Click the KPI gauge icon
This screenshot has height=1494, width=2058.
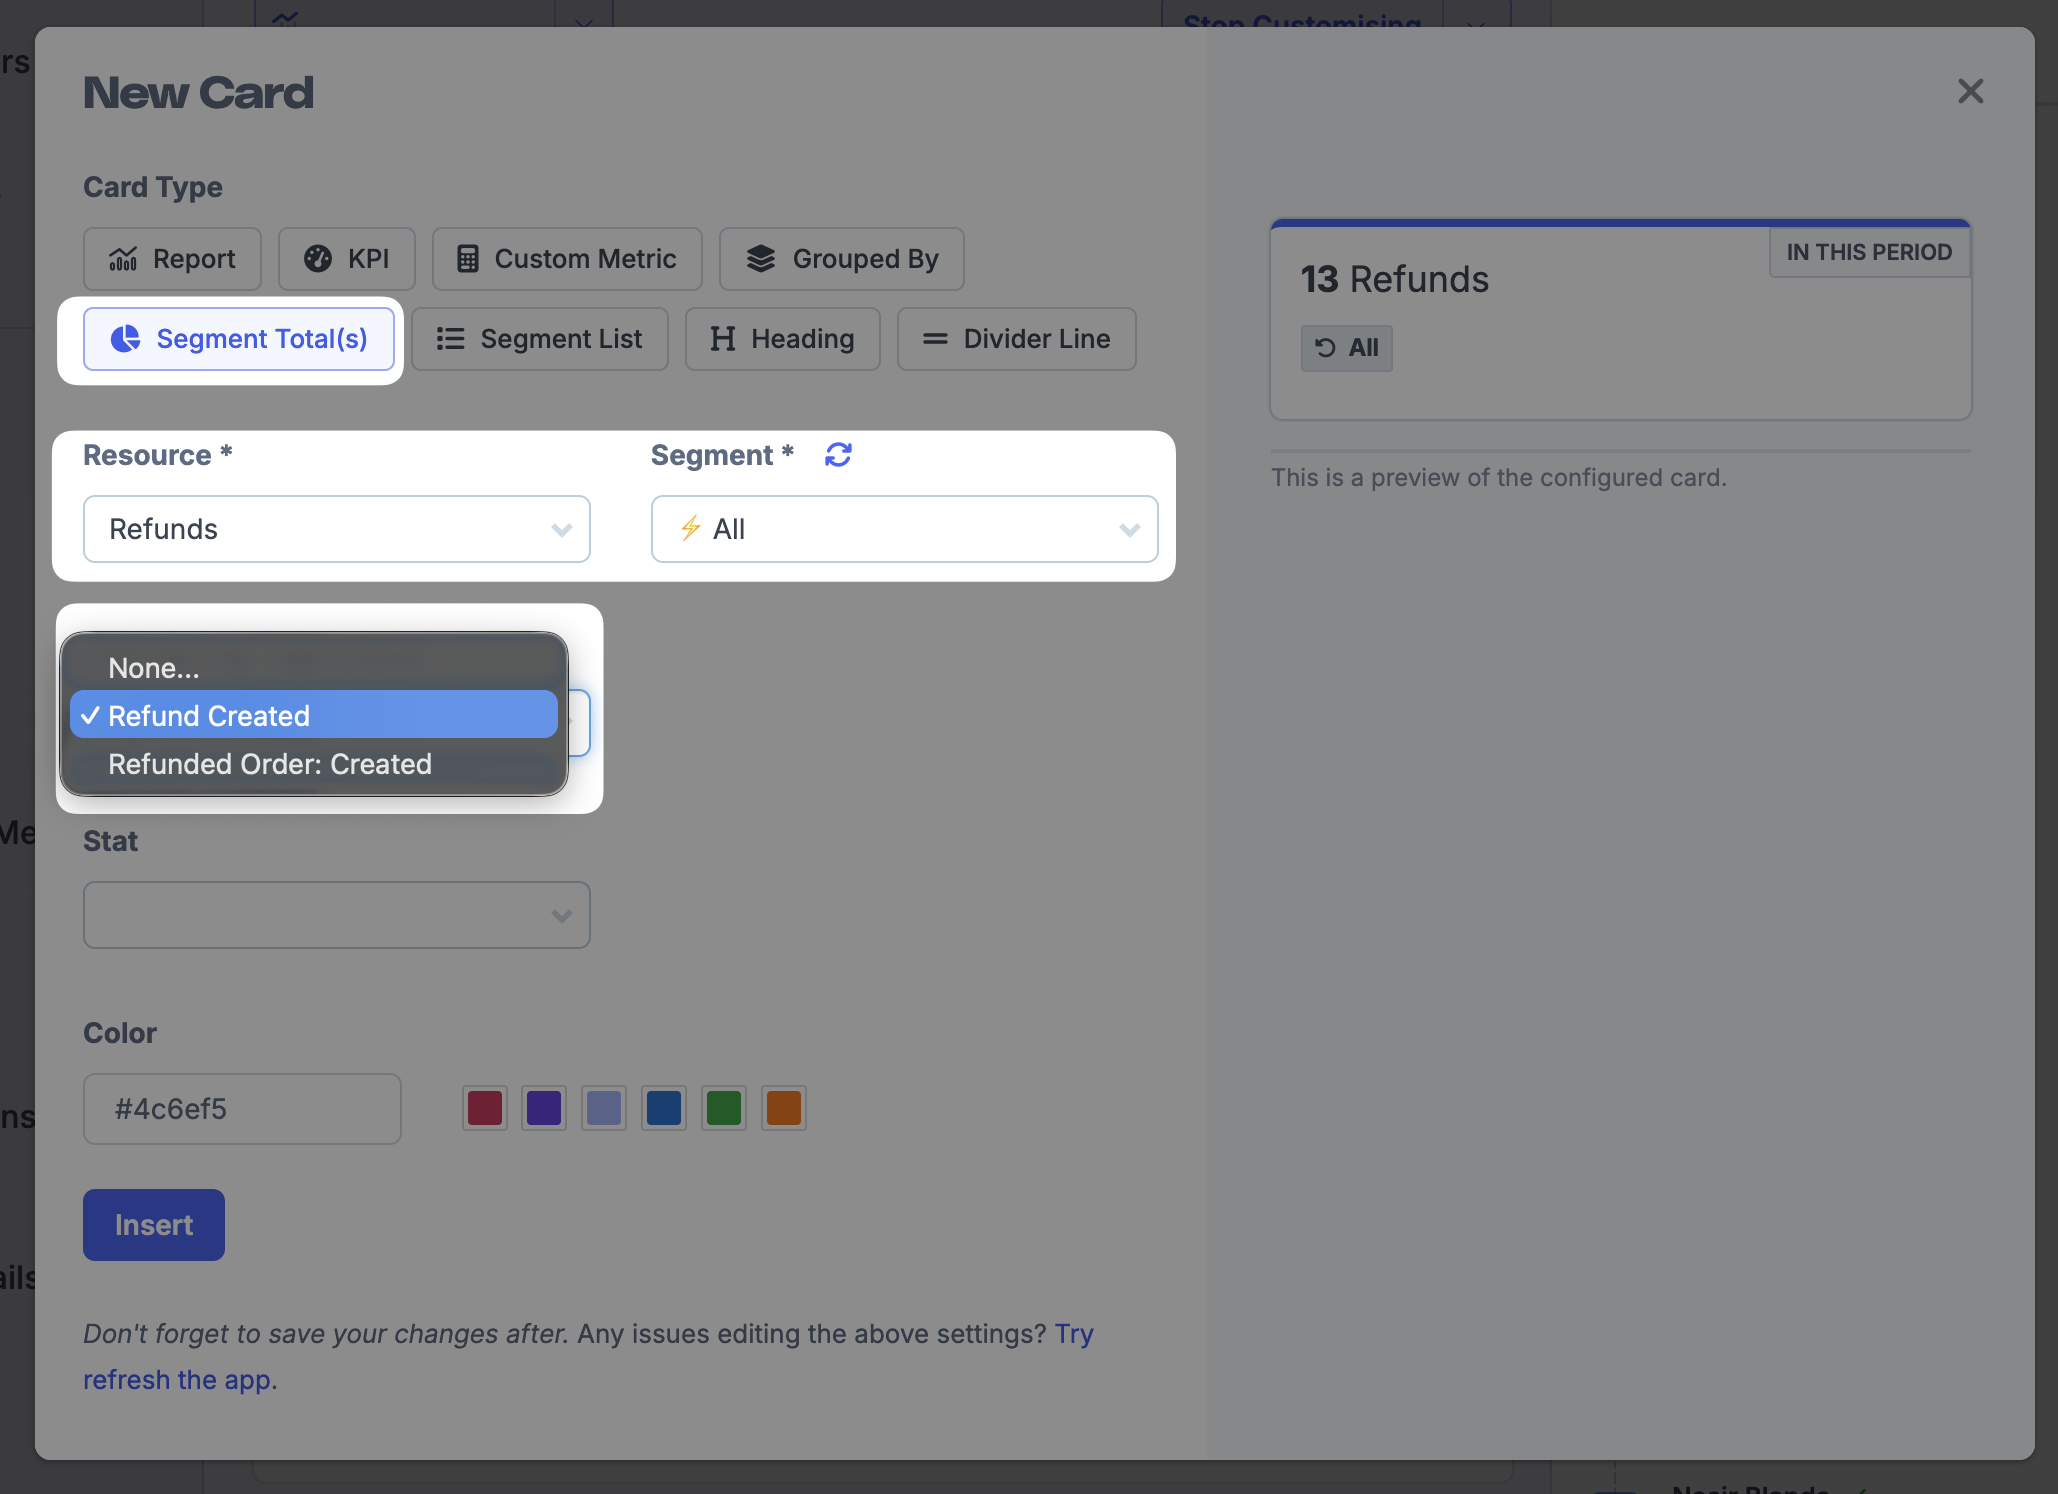318,259
